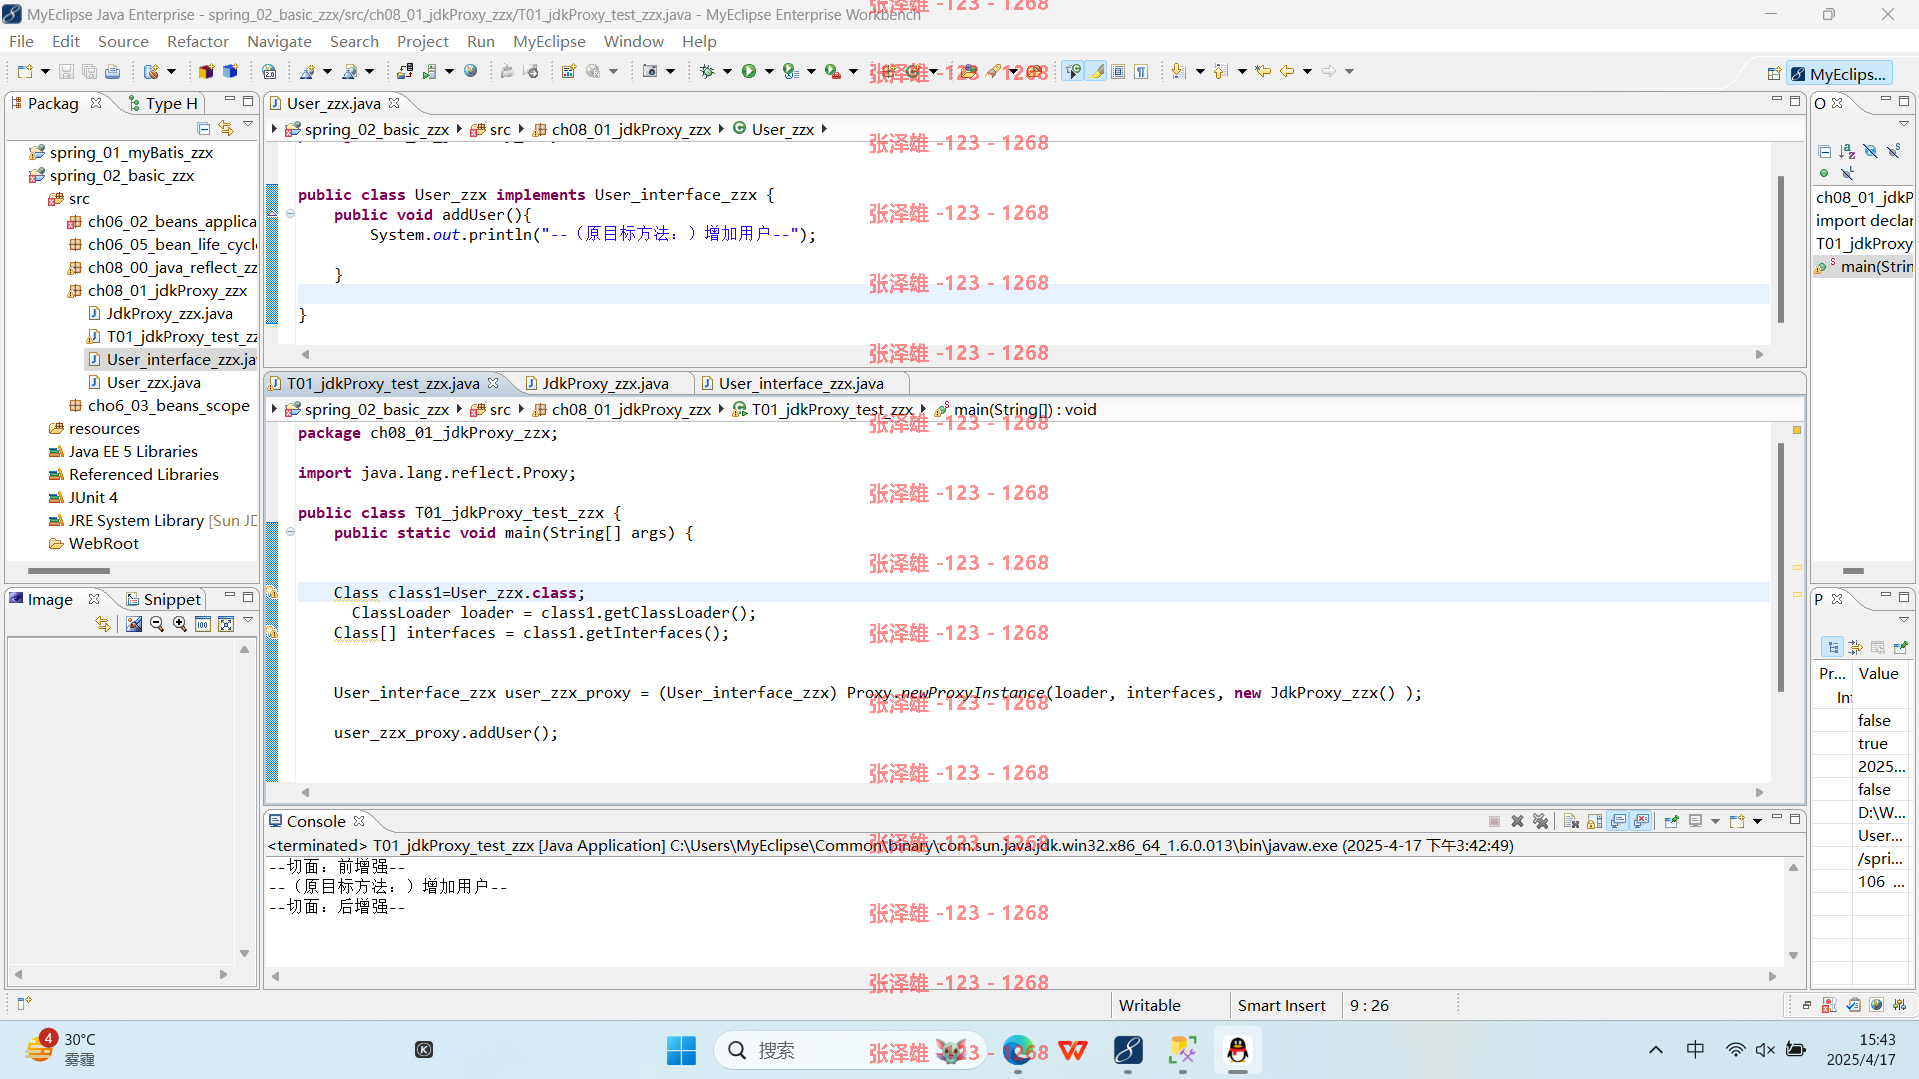Open the Navigate menu
Image resolution: width=1919 pixels, height=1079 pixels.
click(279, 41)
